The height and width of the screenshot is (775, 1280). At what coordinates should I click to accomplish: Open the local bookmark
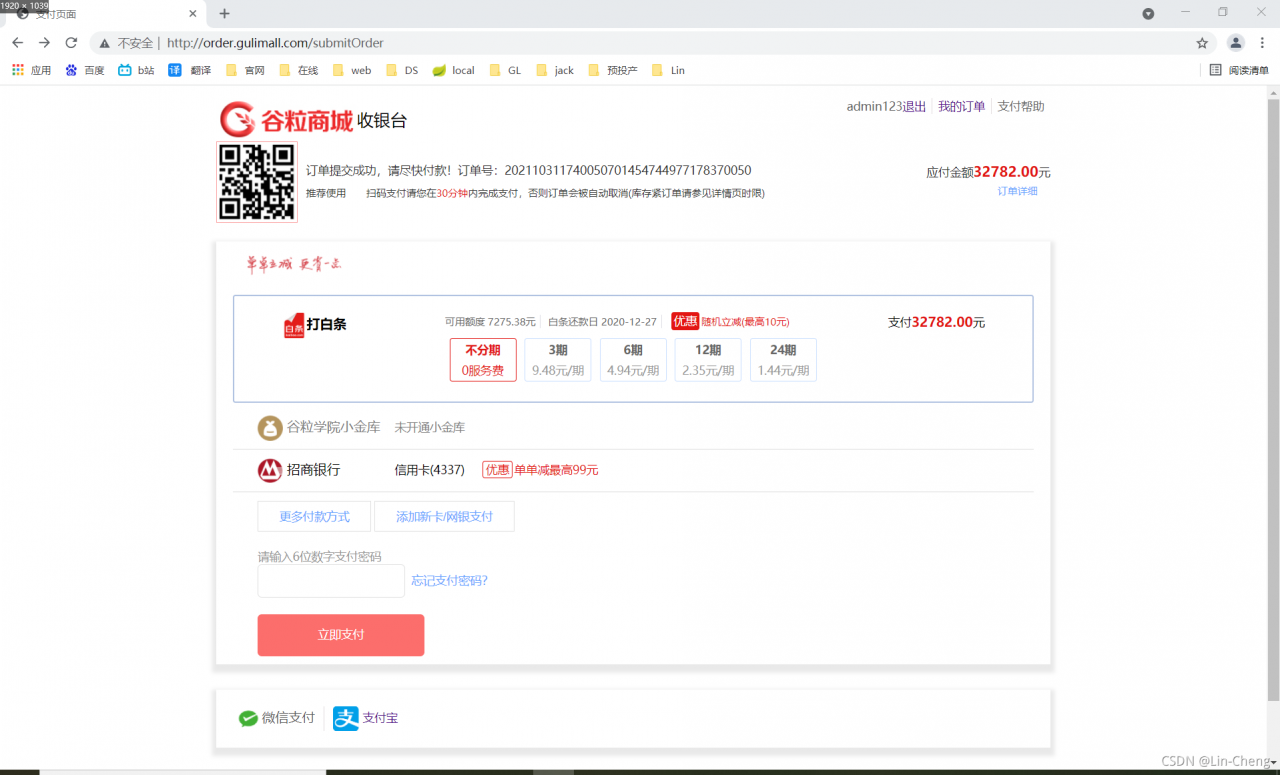pos(453,70)
